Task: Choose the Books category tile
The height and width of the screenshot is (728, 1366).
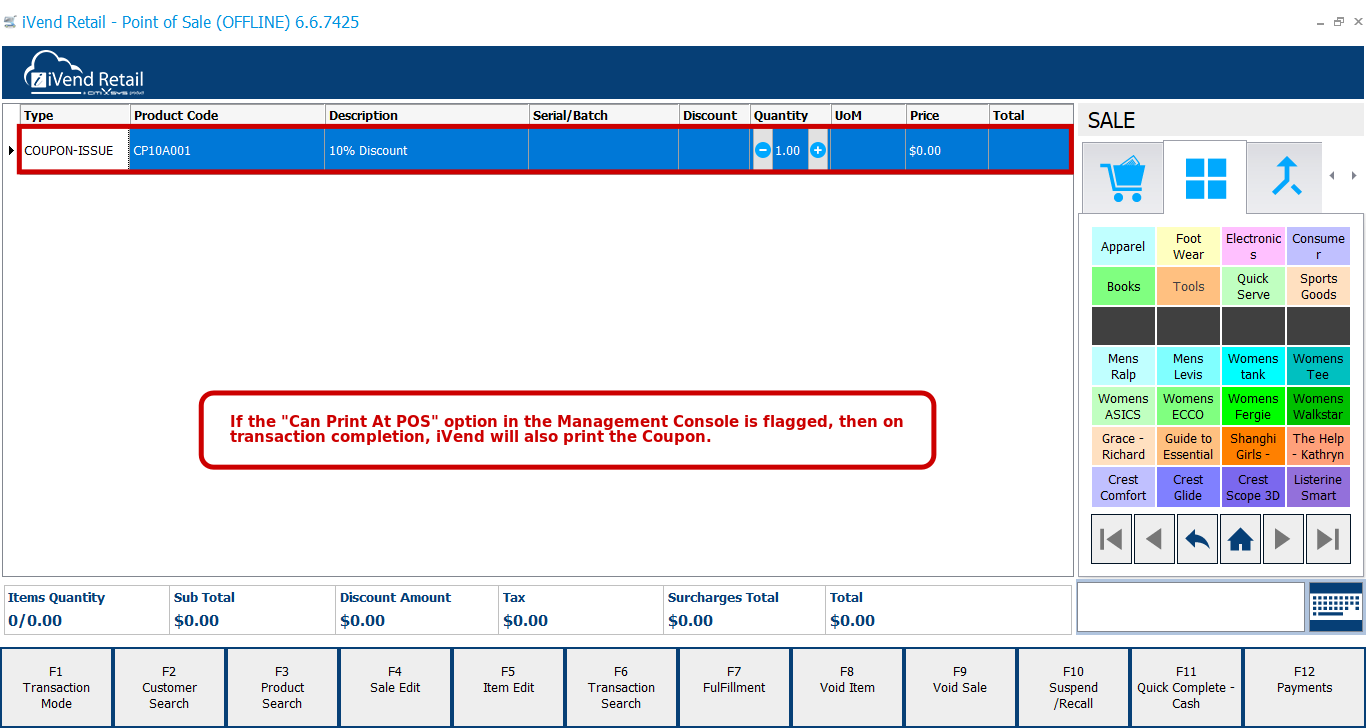Action: click(1123, 286)
